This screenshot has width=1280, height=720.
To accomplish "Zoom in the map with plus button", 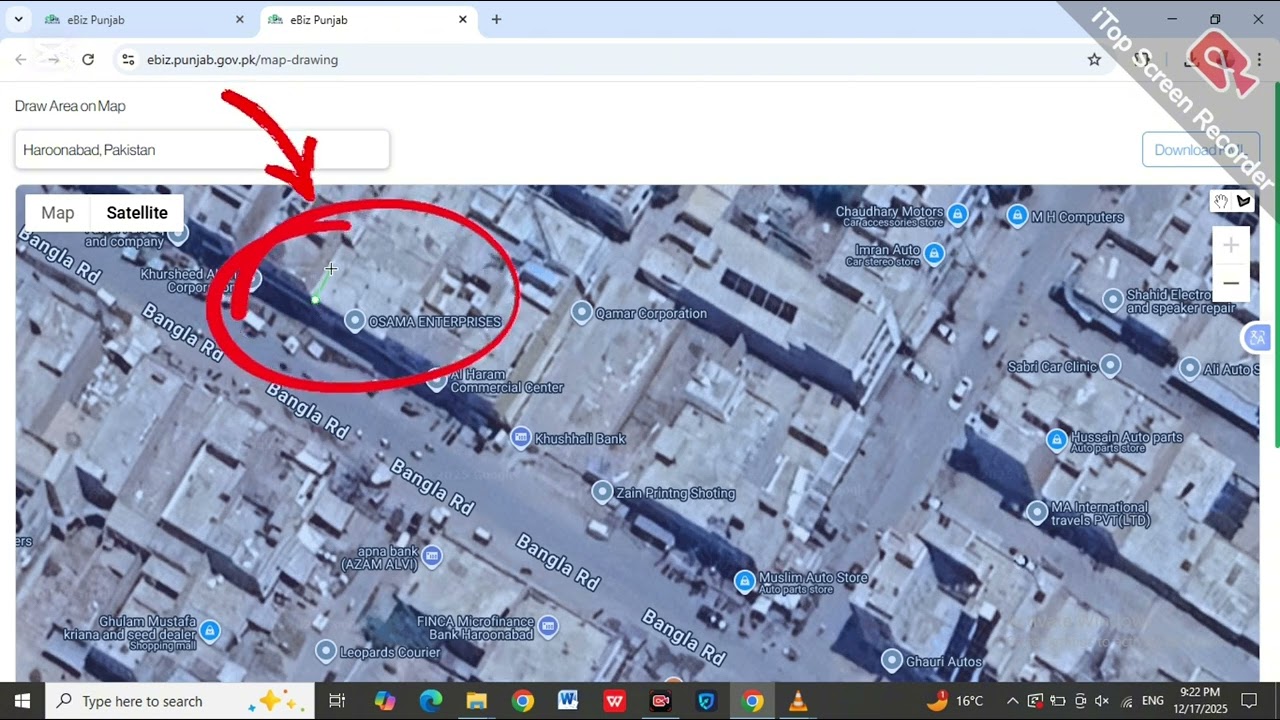I will (x=1231, y=246).
